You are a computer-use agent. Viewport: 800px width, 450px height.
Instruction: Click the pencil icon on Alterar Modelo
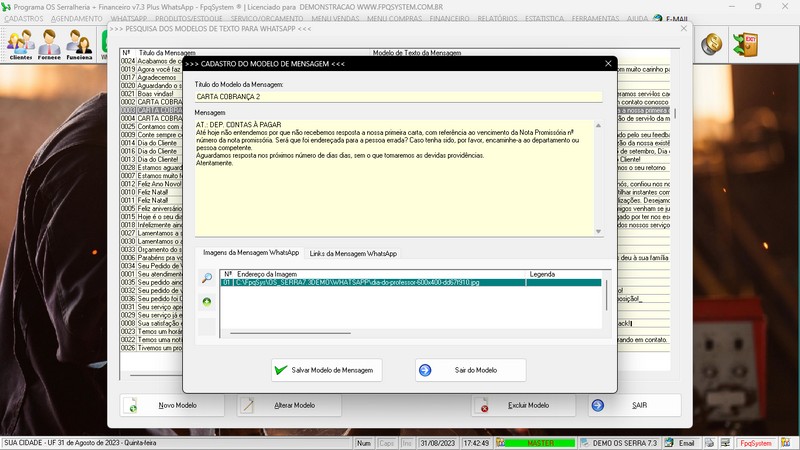click(x=247, y=405)
